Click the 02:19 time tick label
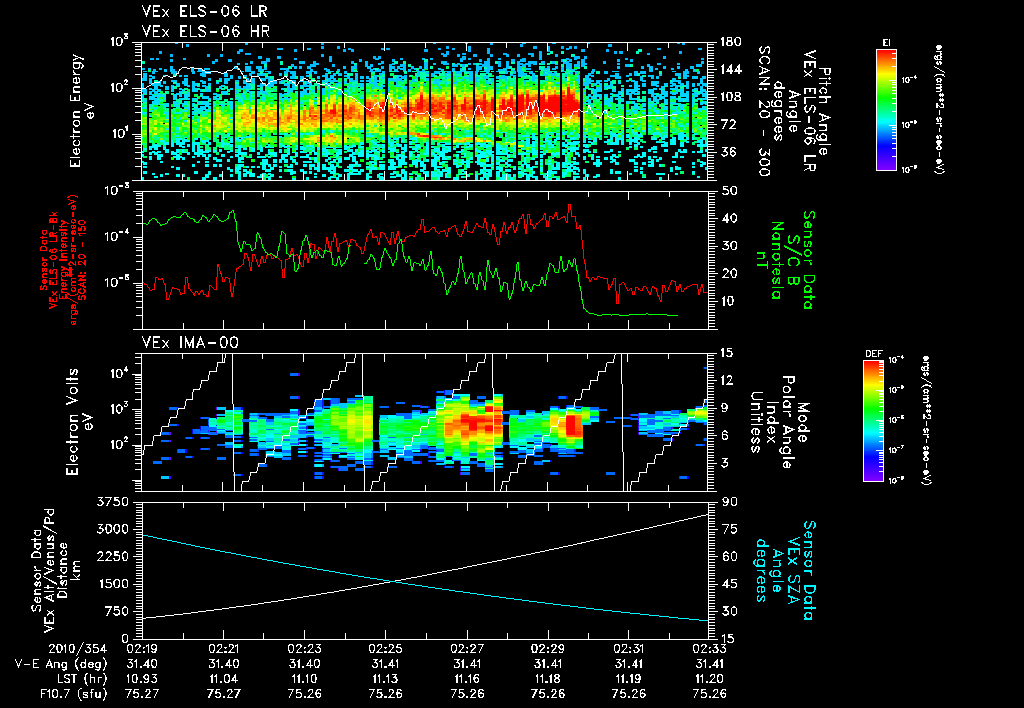The height and width of the screenshot is (708, 1024). [142, 649]
